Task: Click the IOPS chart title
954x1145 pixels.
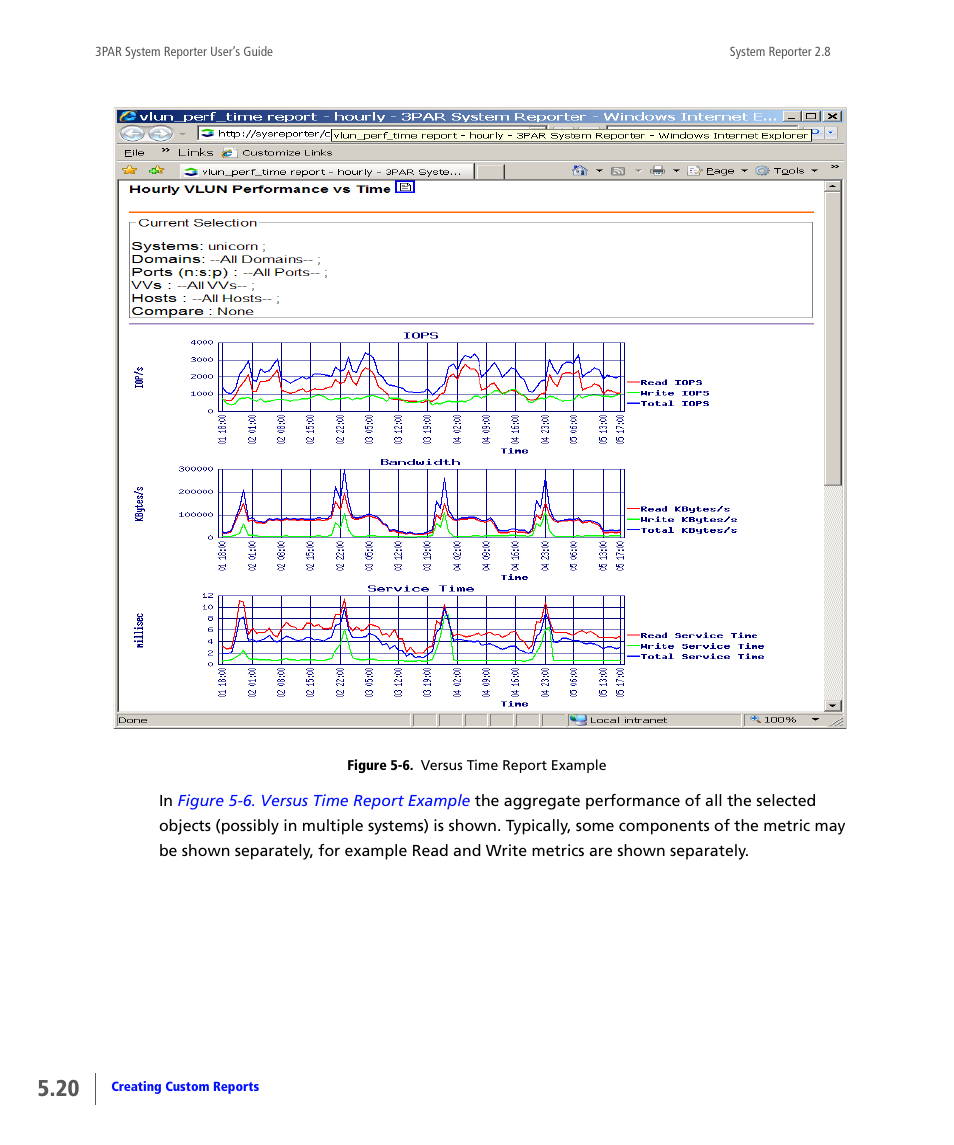Action: point(421,336)
